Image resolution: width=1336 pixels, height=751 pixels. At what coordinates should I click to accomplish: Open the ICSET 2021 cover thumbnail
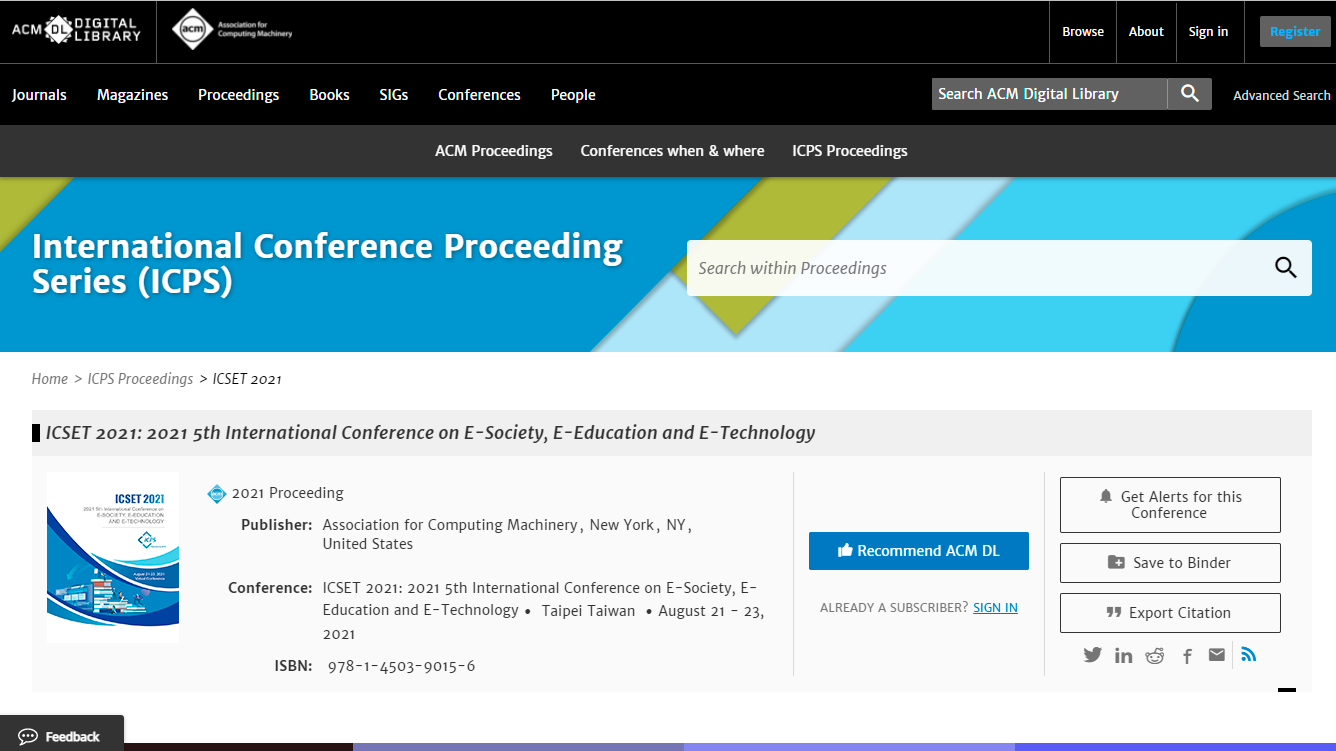pos(113,557)
